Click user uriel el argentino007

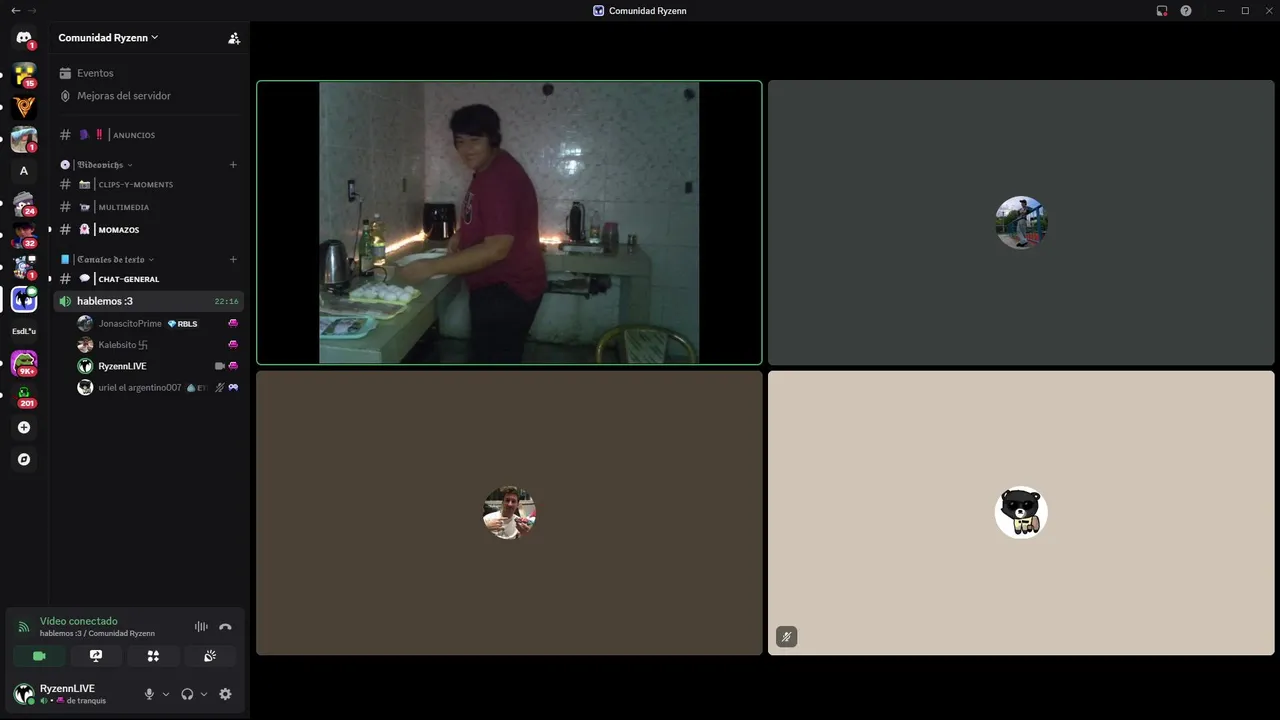(158, 387)
